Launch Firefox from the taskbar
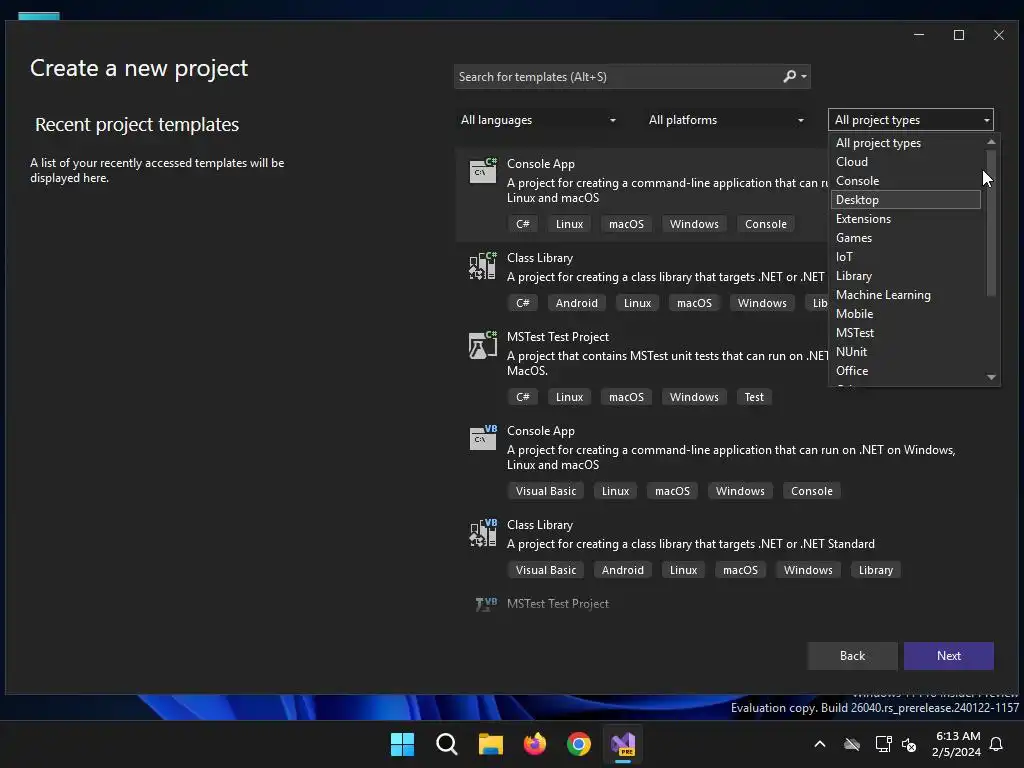The height and width of the screenshot is (768, 1024). point(535,744)
